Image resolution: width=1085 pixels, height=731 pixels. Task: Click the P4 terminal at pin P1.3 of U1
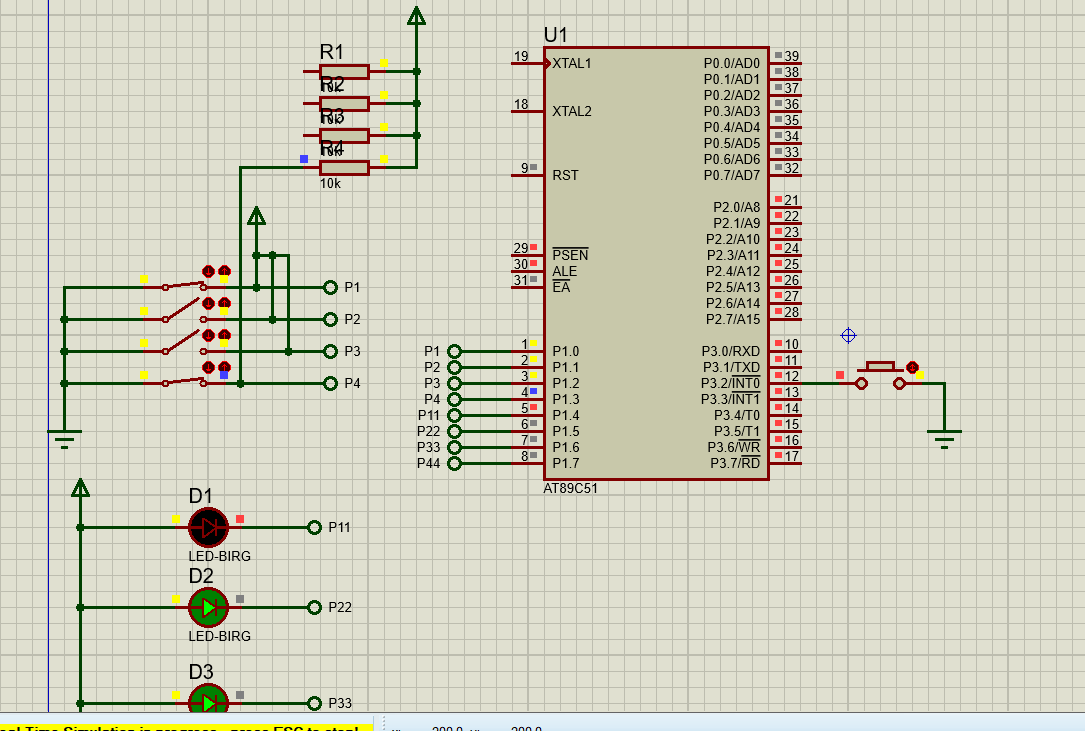pyautogui.click(x=454, y=399)
